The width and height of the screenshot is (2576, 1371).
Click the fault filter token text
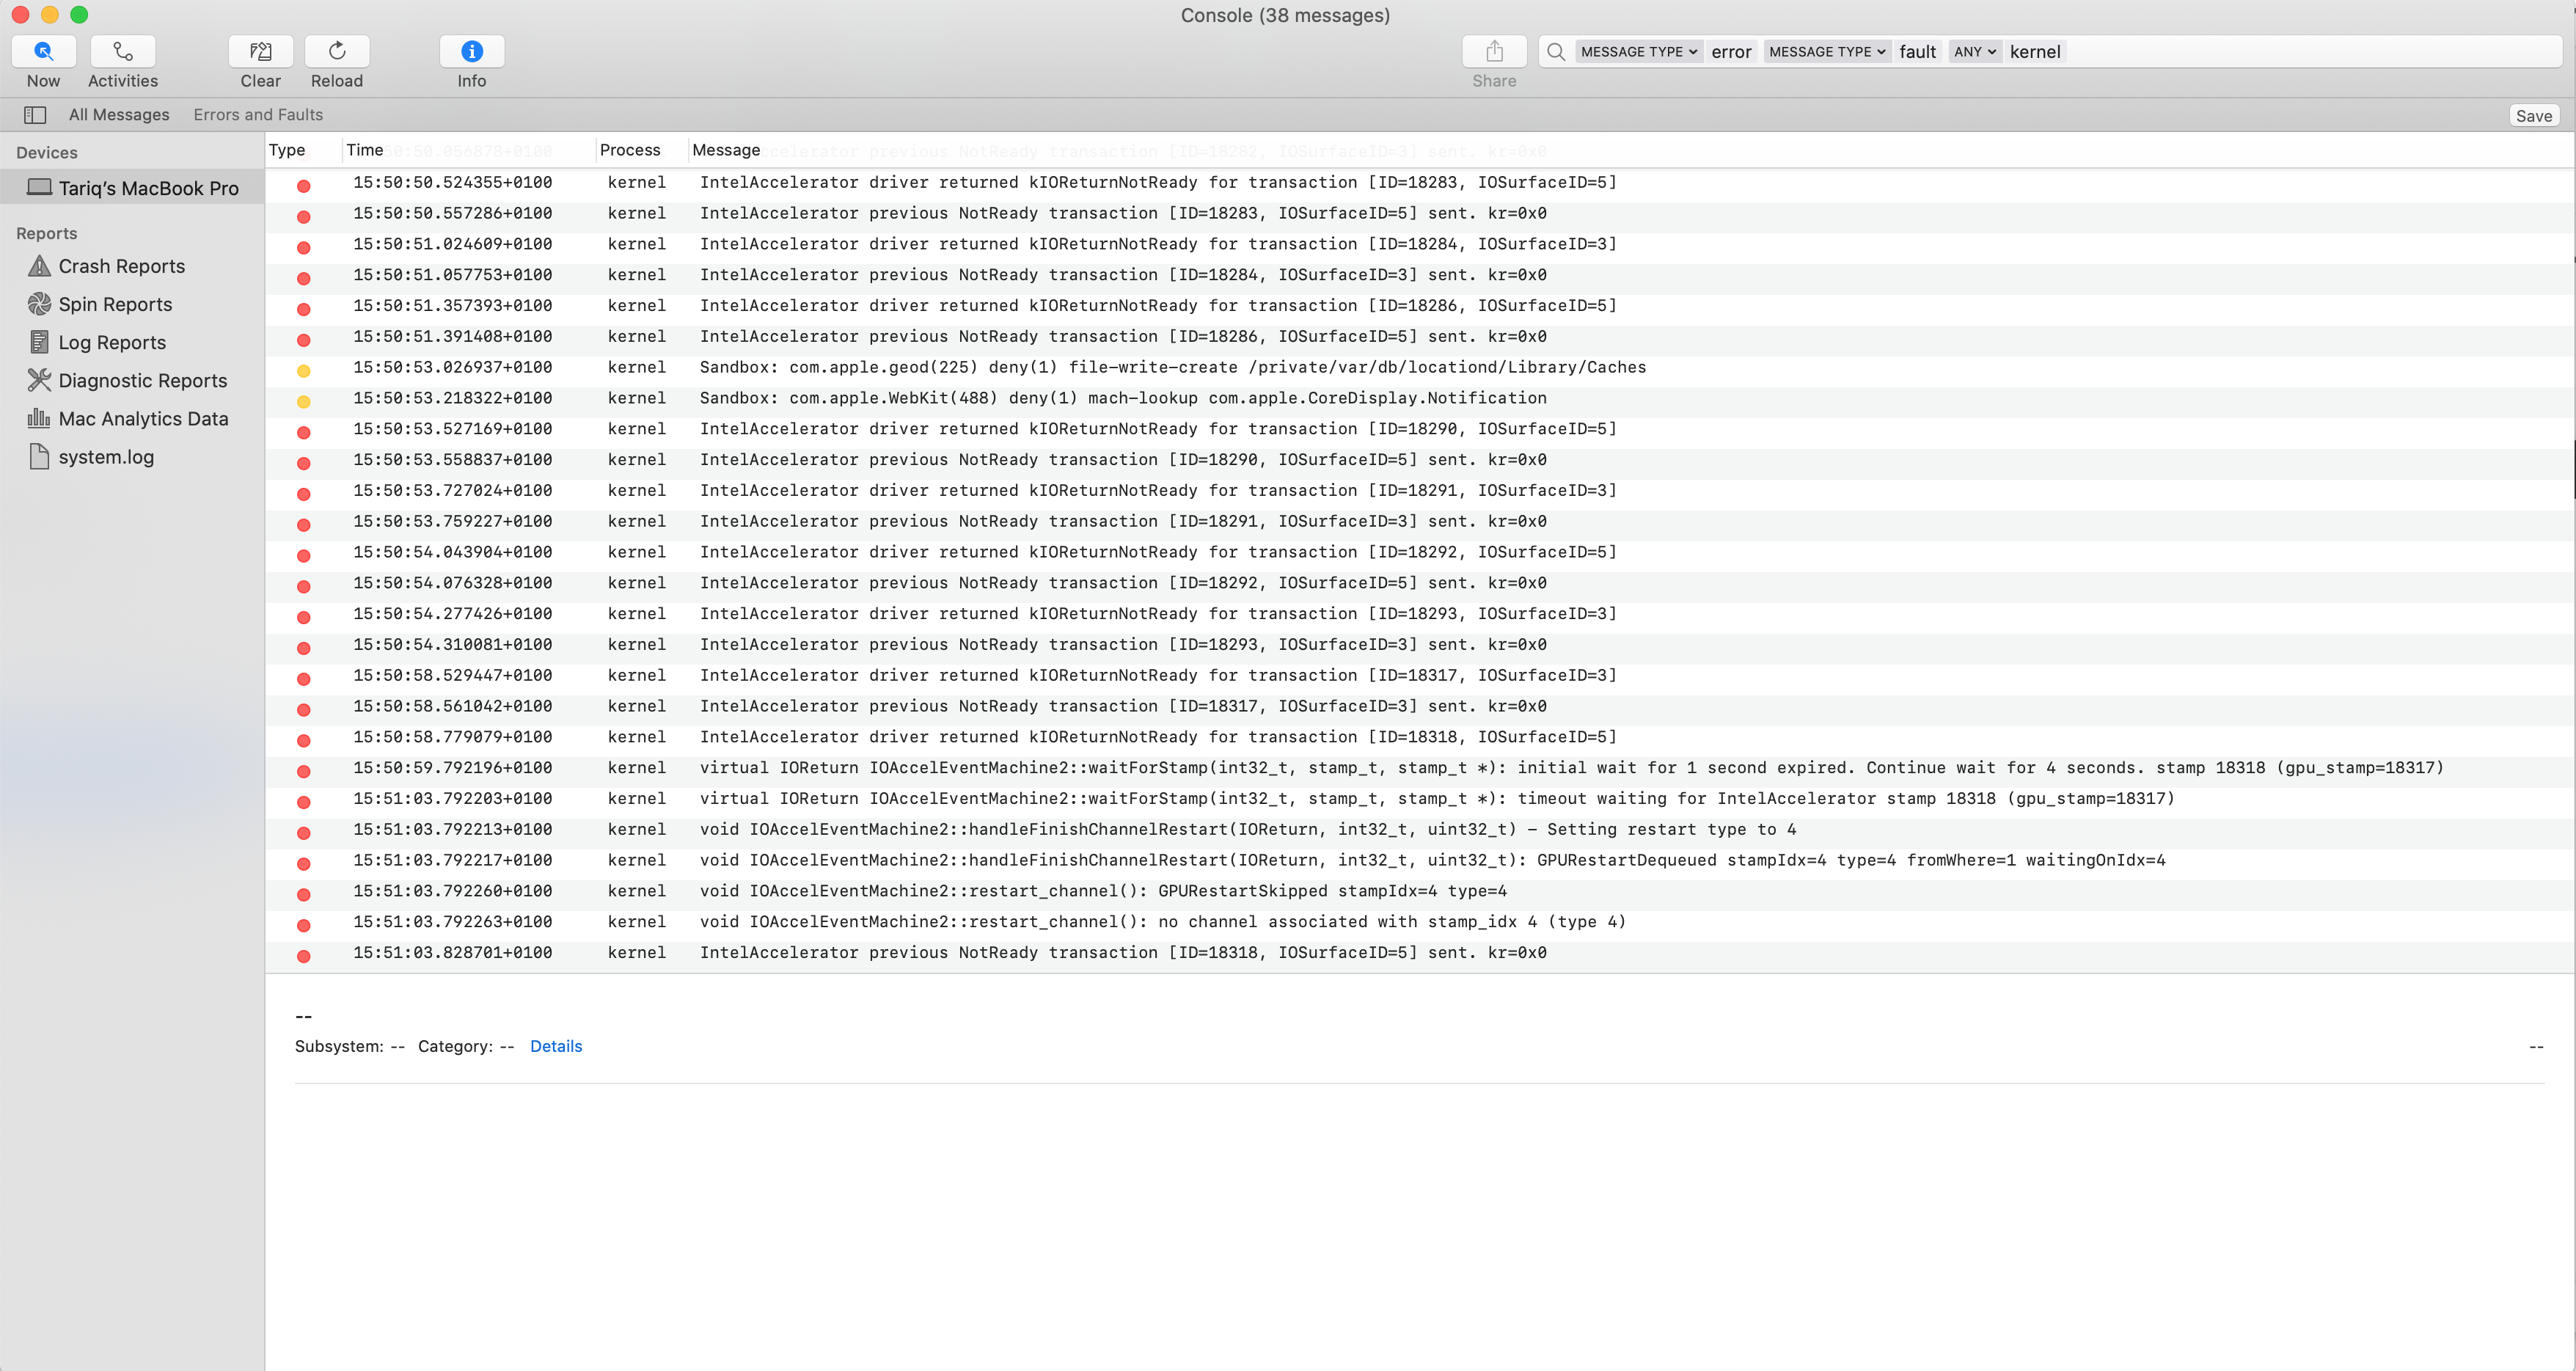[1917, 52]
